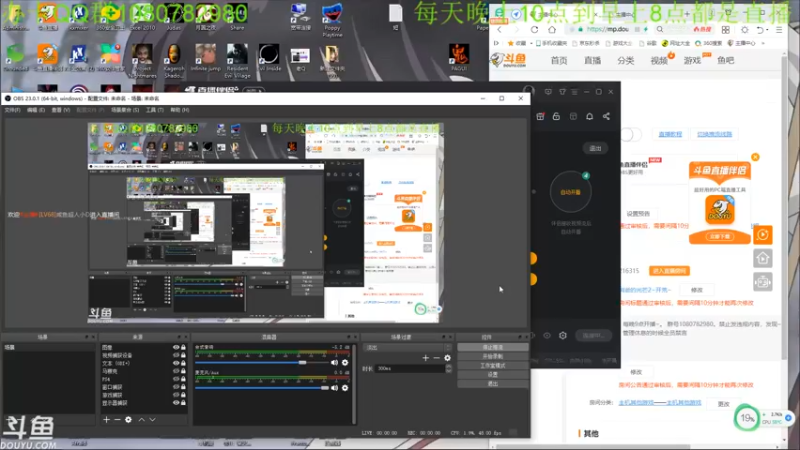Close the Douyu companion ad popup
The image size is (800, 450).
pyautogui.click(x=755, y=157)
